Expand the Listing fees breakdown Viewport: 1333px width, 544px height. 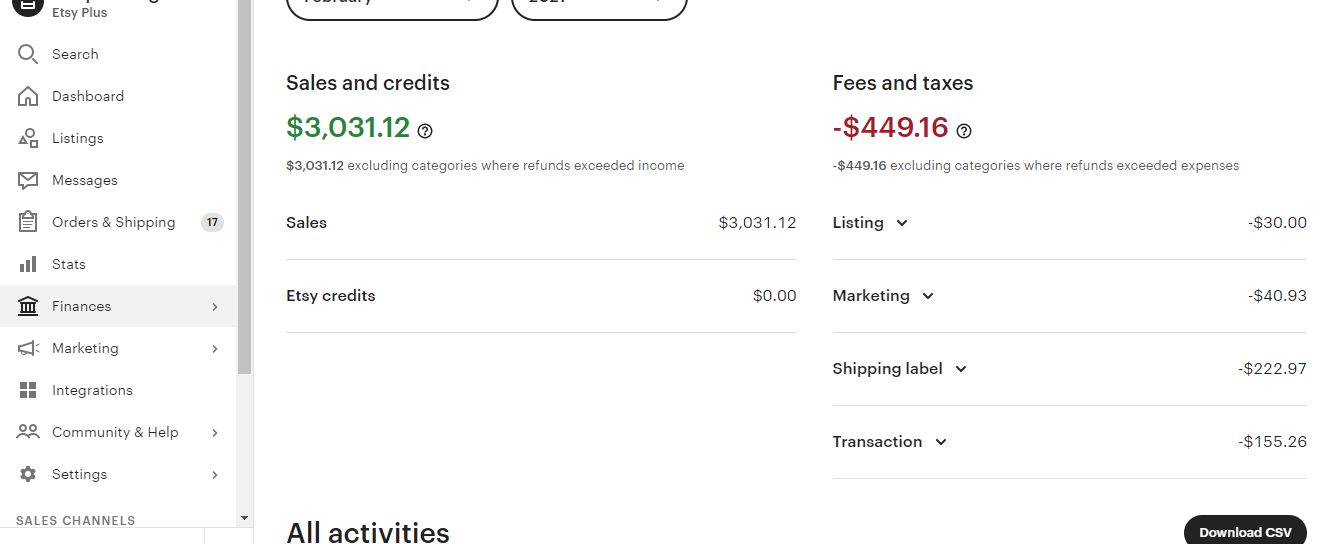coord(902,223)
